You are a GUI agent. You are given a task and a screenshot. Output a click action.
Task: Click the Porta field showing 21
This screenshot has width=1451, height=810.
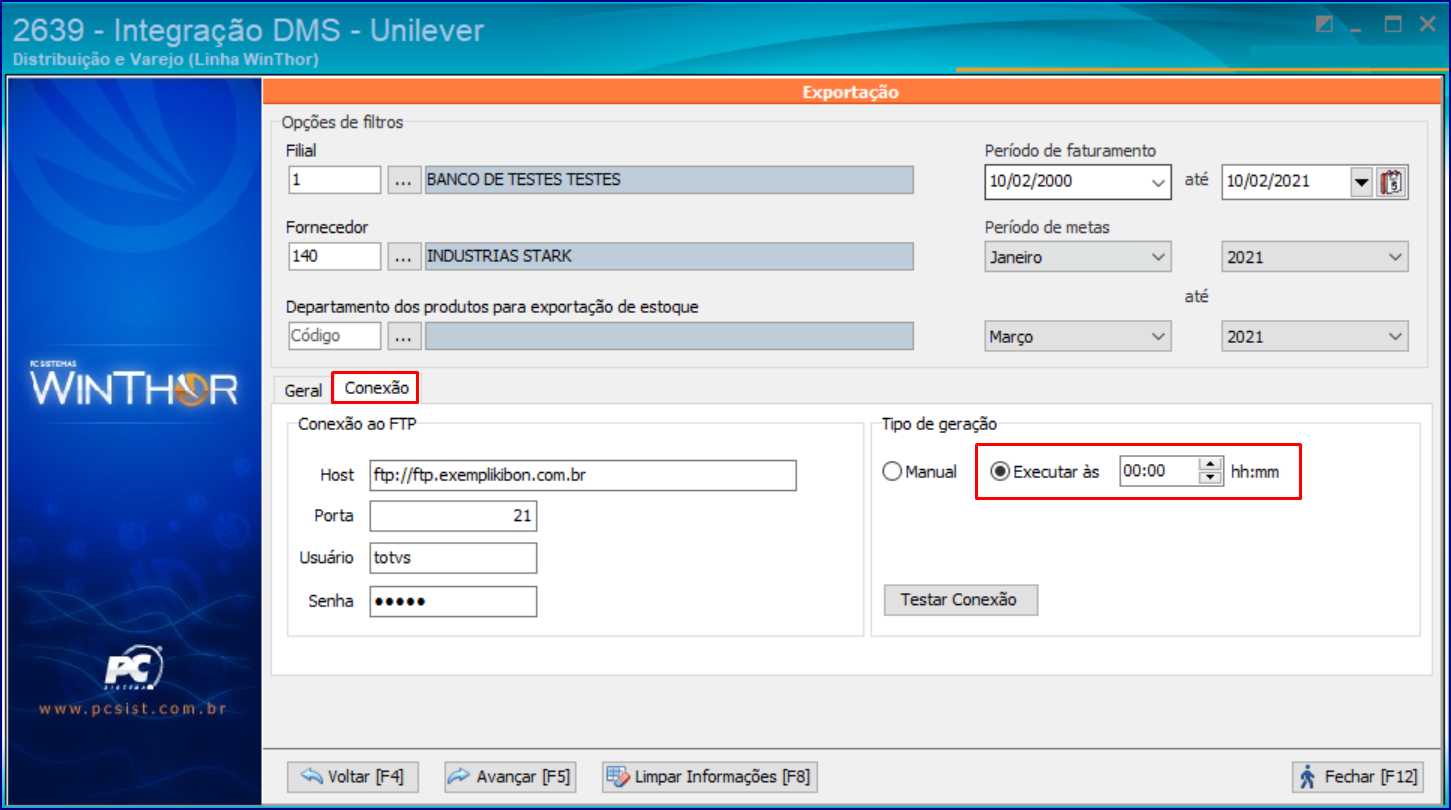click(x=453, y=517)
